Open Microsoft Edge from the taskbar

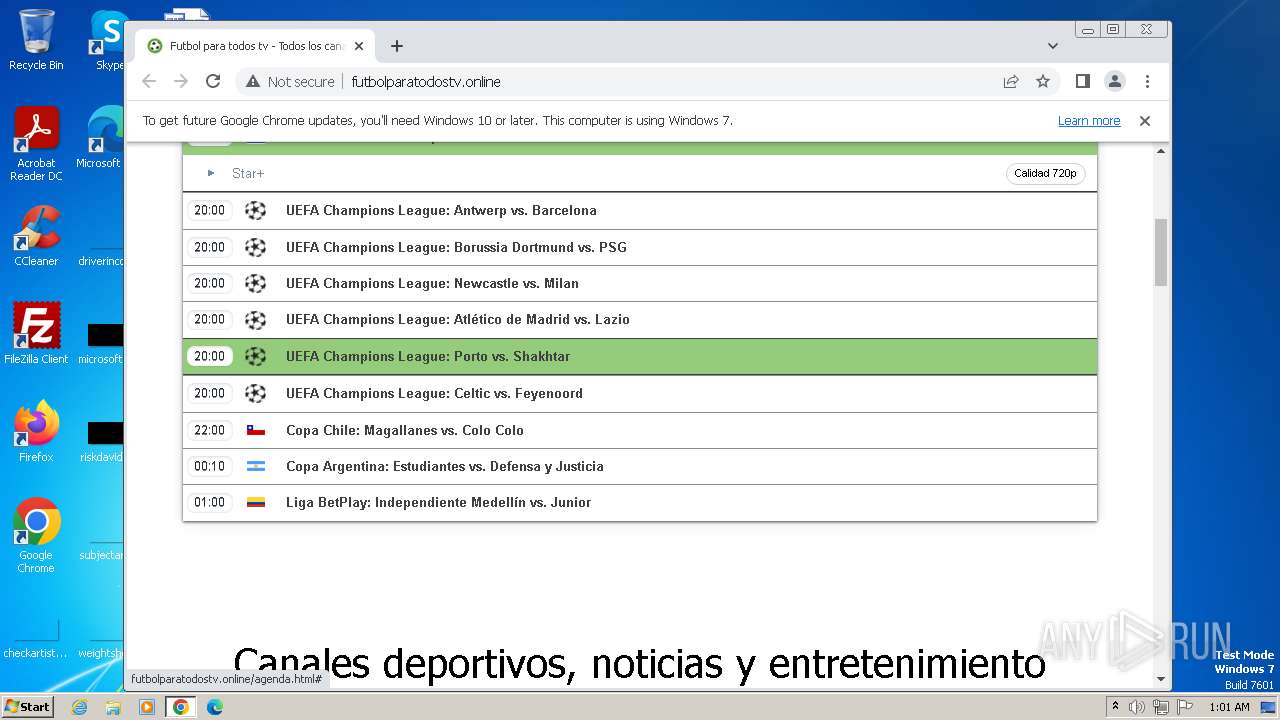tap(214, 707)
